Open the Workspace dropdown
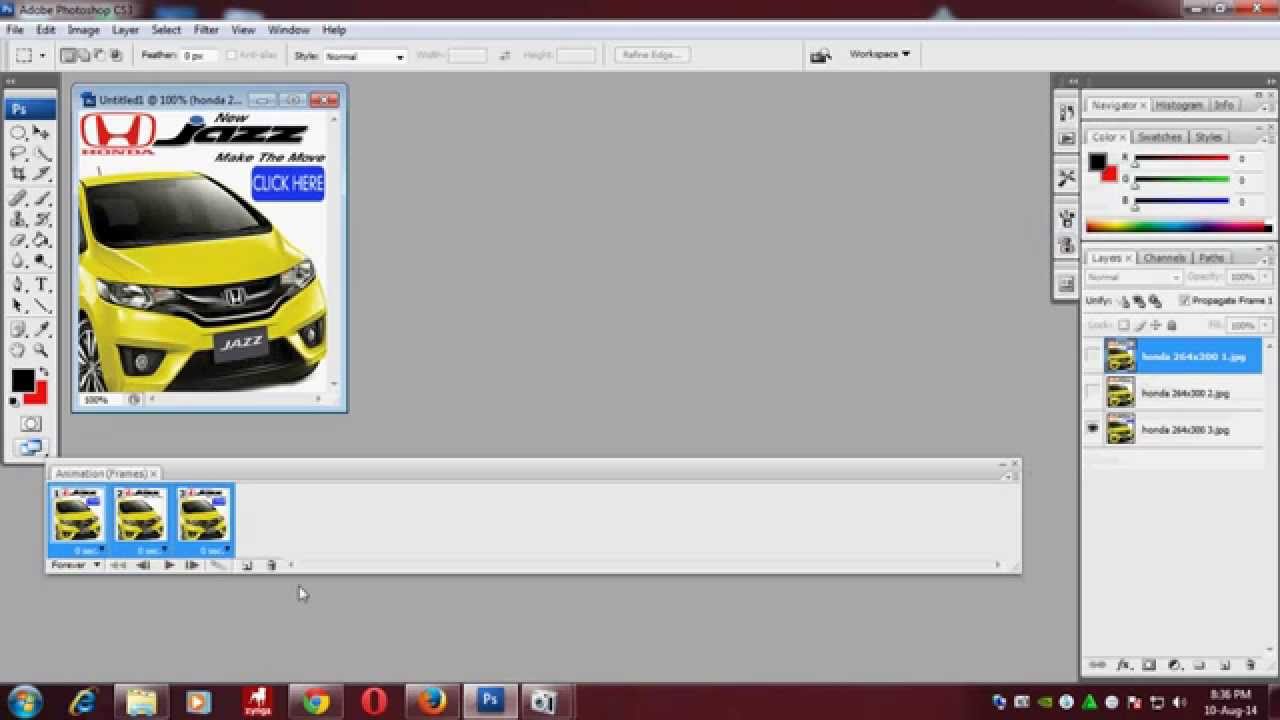Screen dimensions: 1280x720 click(879, 54)
